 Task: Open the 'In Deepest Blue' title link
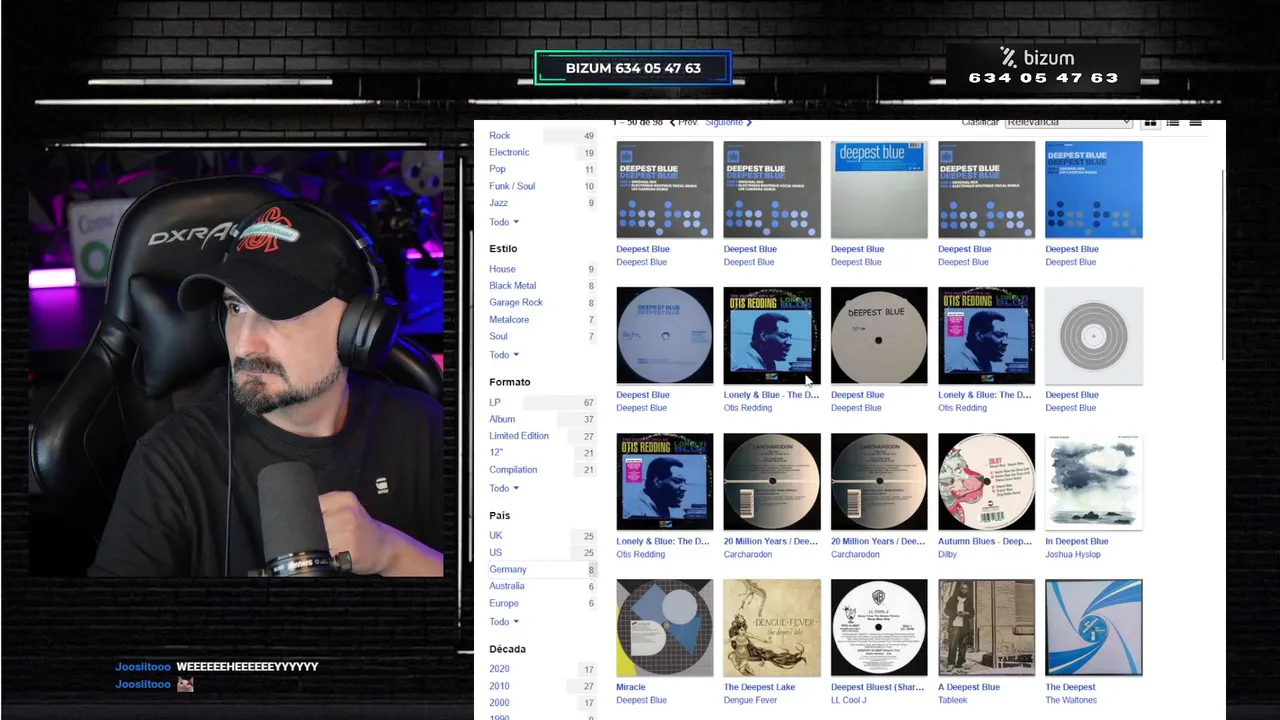pos(1077,541)
